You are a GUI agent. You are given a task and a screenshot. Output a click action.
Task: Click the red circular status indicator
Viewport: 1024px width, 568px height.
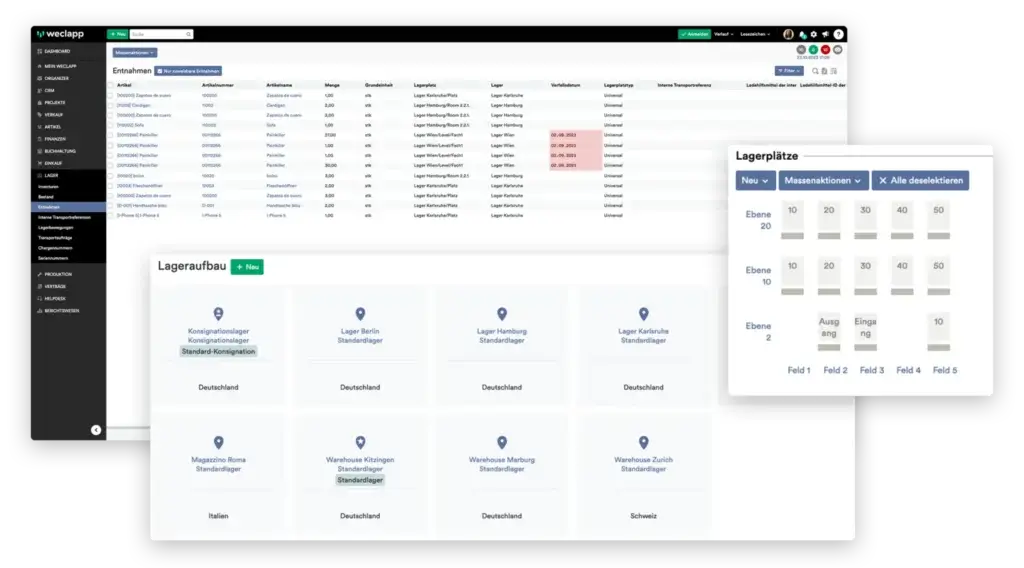pyautogui.click(x=826, y=49)
